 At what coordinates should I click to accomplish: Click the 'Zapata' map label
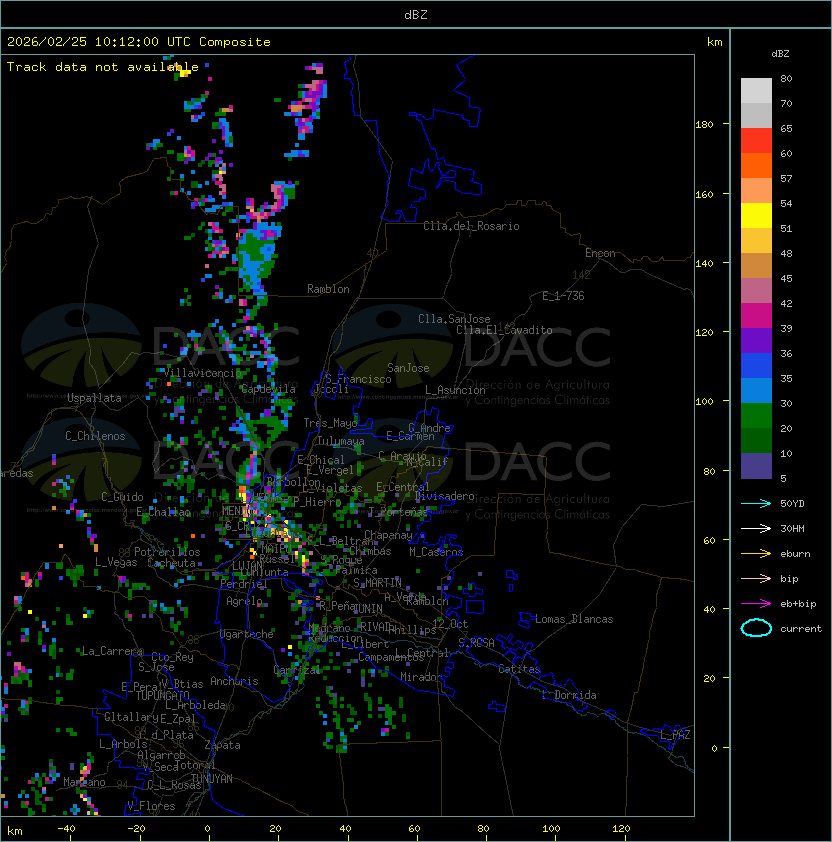[x=222, y=745]
